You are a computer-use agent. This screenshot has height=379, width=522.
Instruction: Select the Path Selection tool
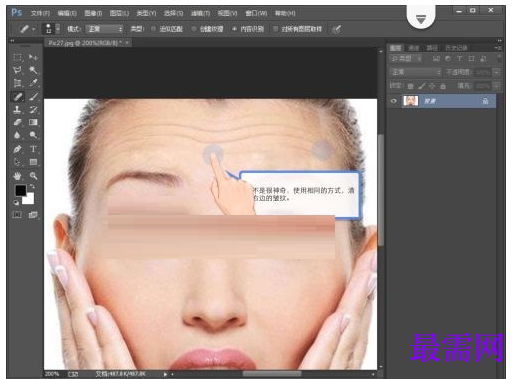click(18, 162)
